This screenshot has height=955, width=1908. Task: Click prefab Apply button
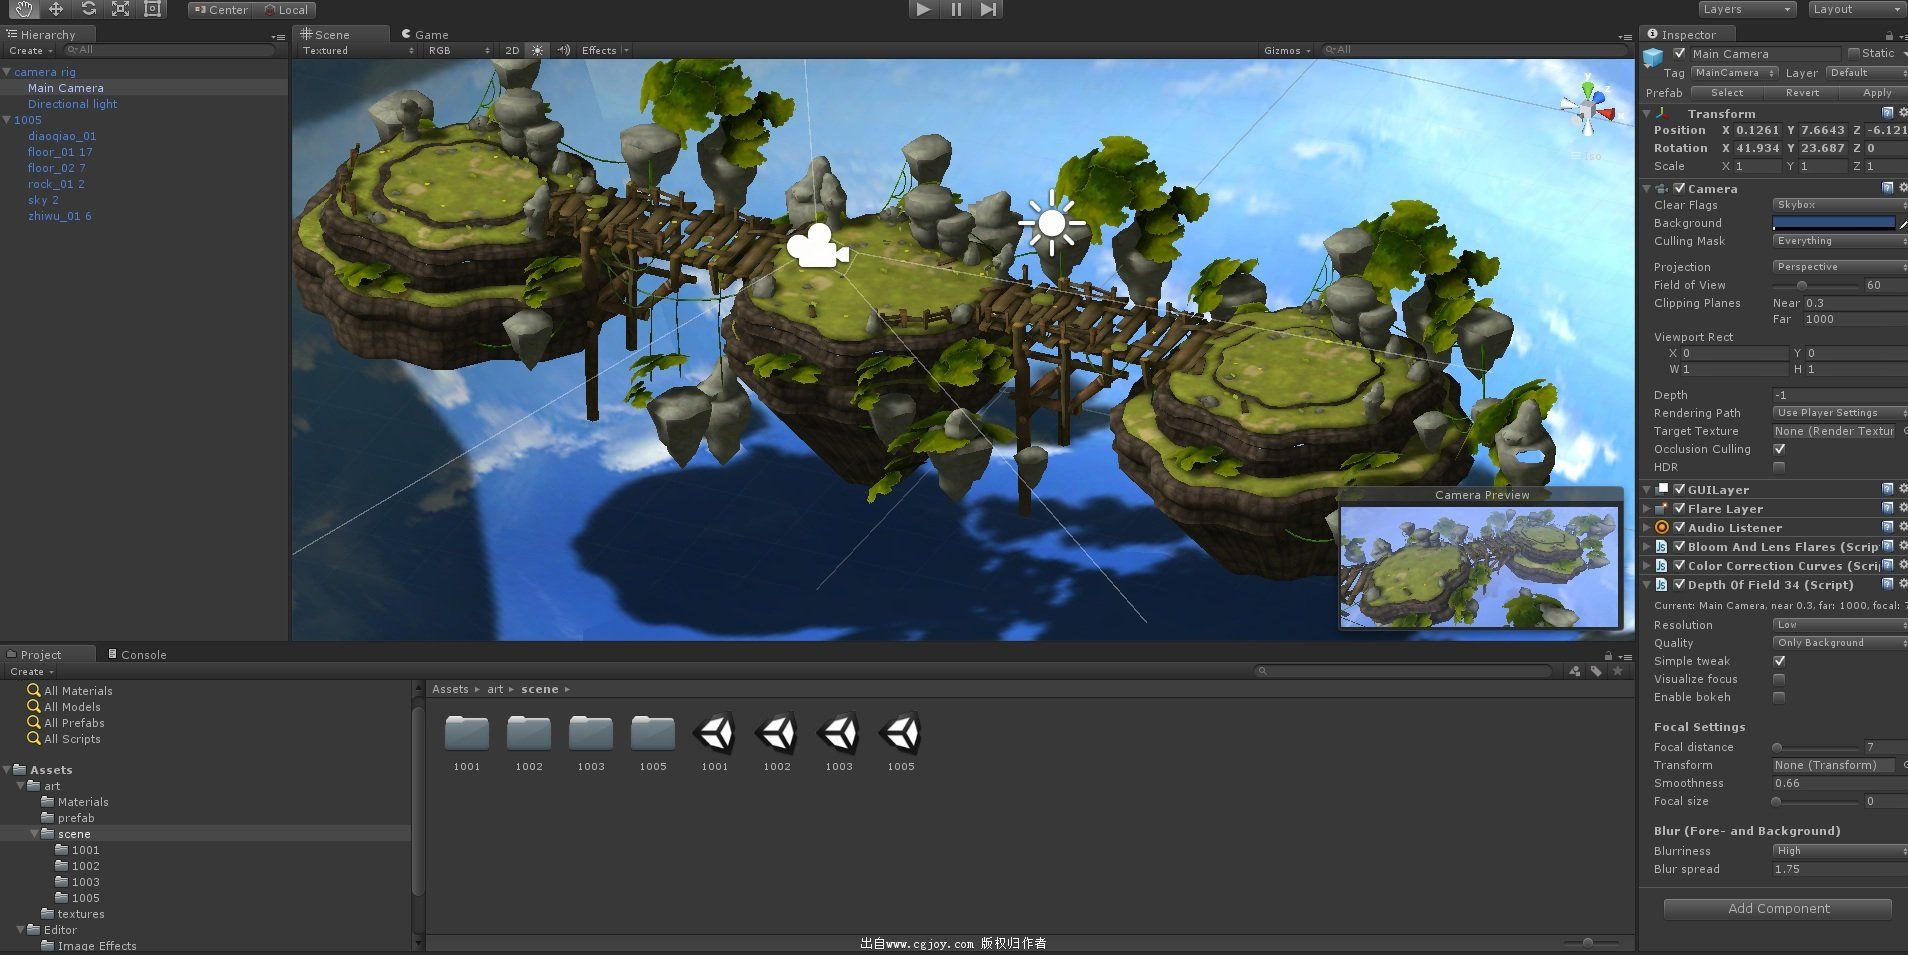(x=1876, y=92)
